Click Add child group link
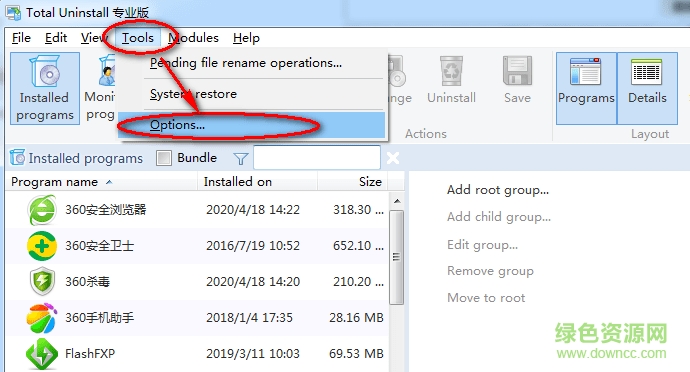Screen dimensions: 690x372 click(499, 217)
